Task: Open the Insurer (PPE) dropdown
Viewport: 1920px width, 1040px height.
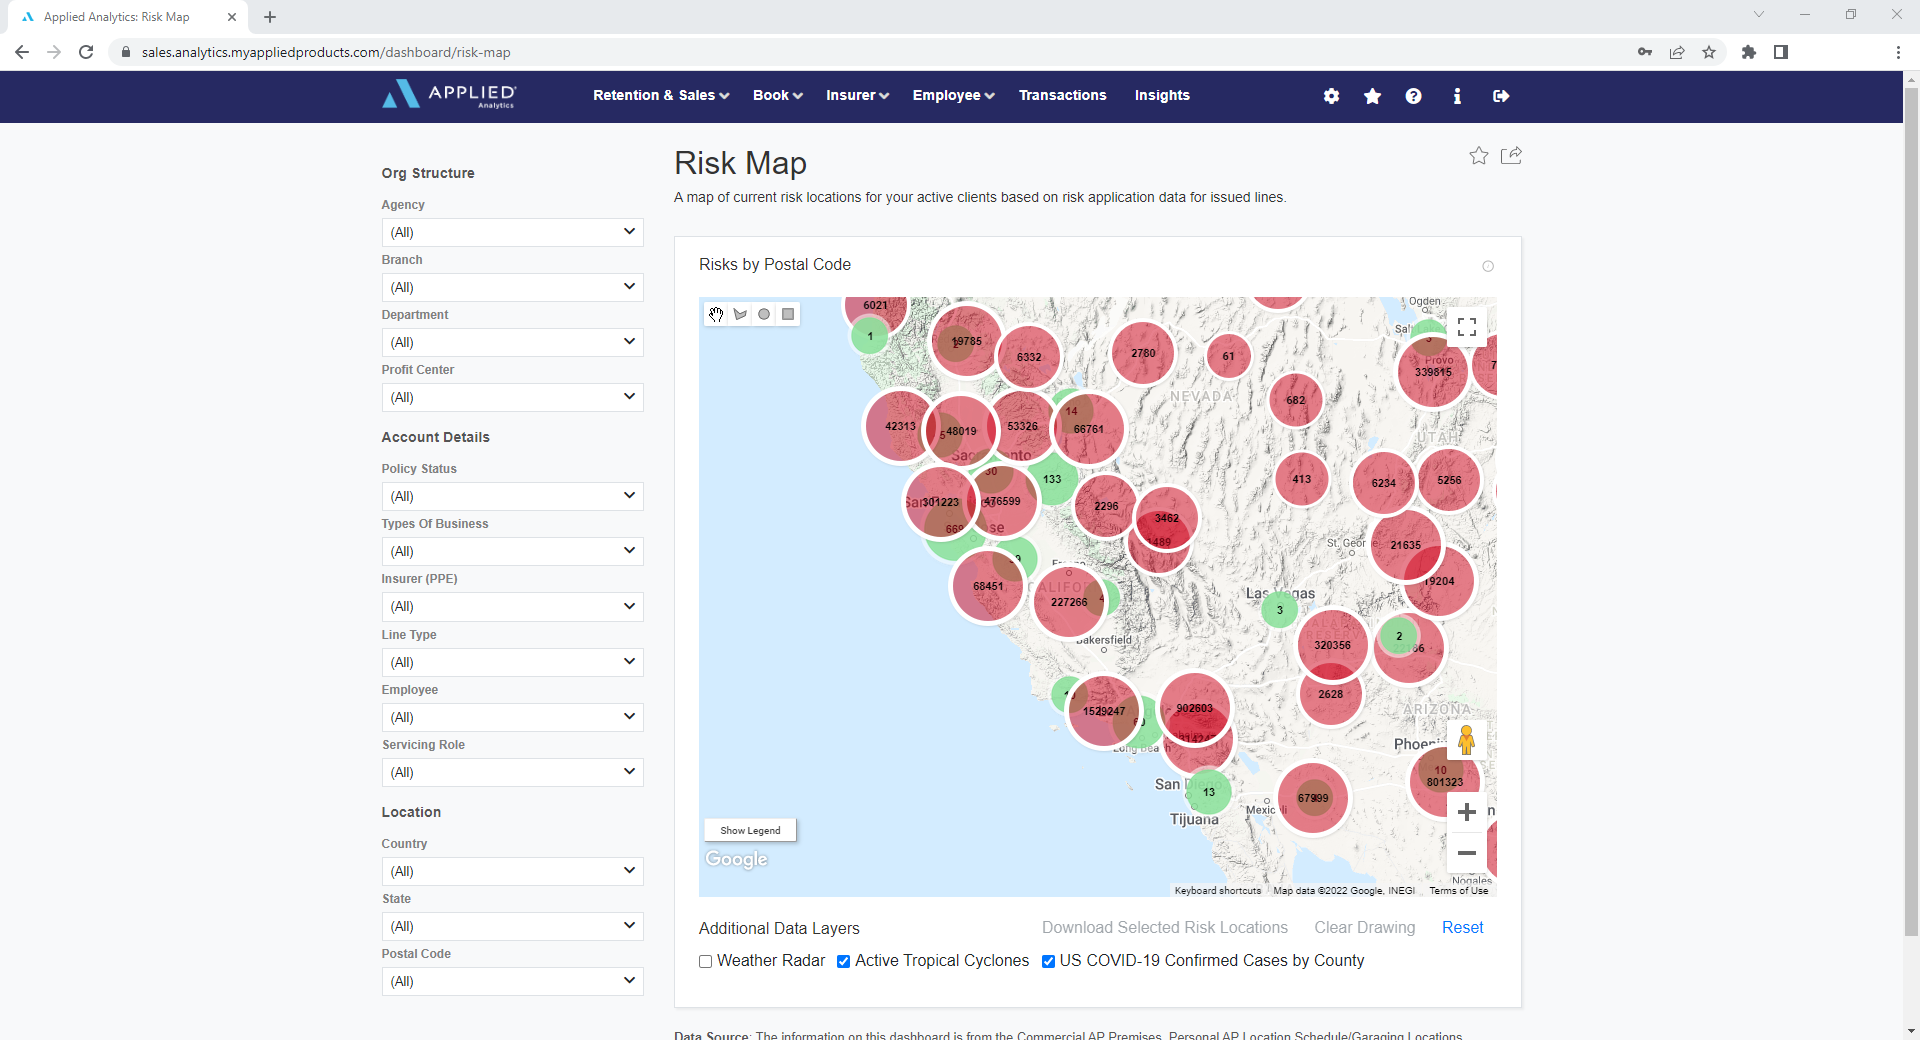Action: [512, 606]
